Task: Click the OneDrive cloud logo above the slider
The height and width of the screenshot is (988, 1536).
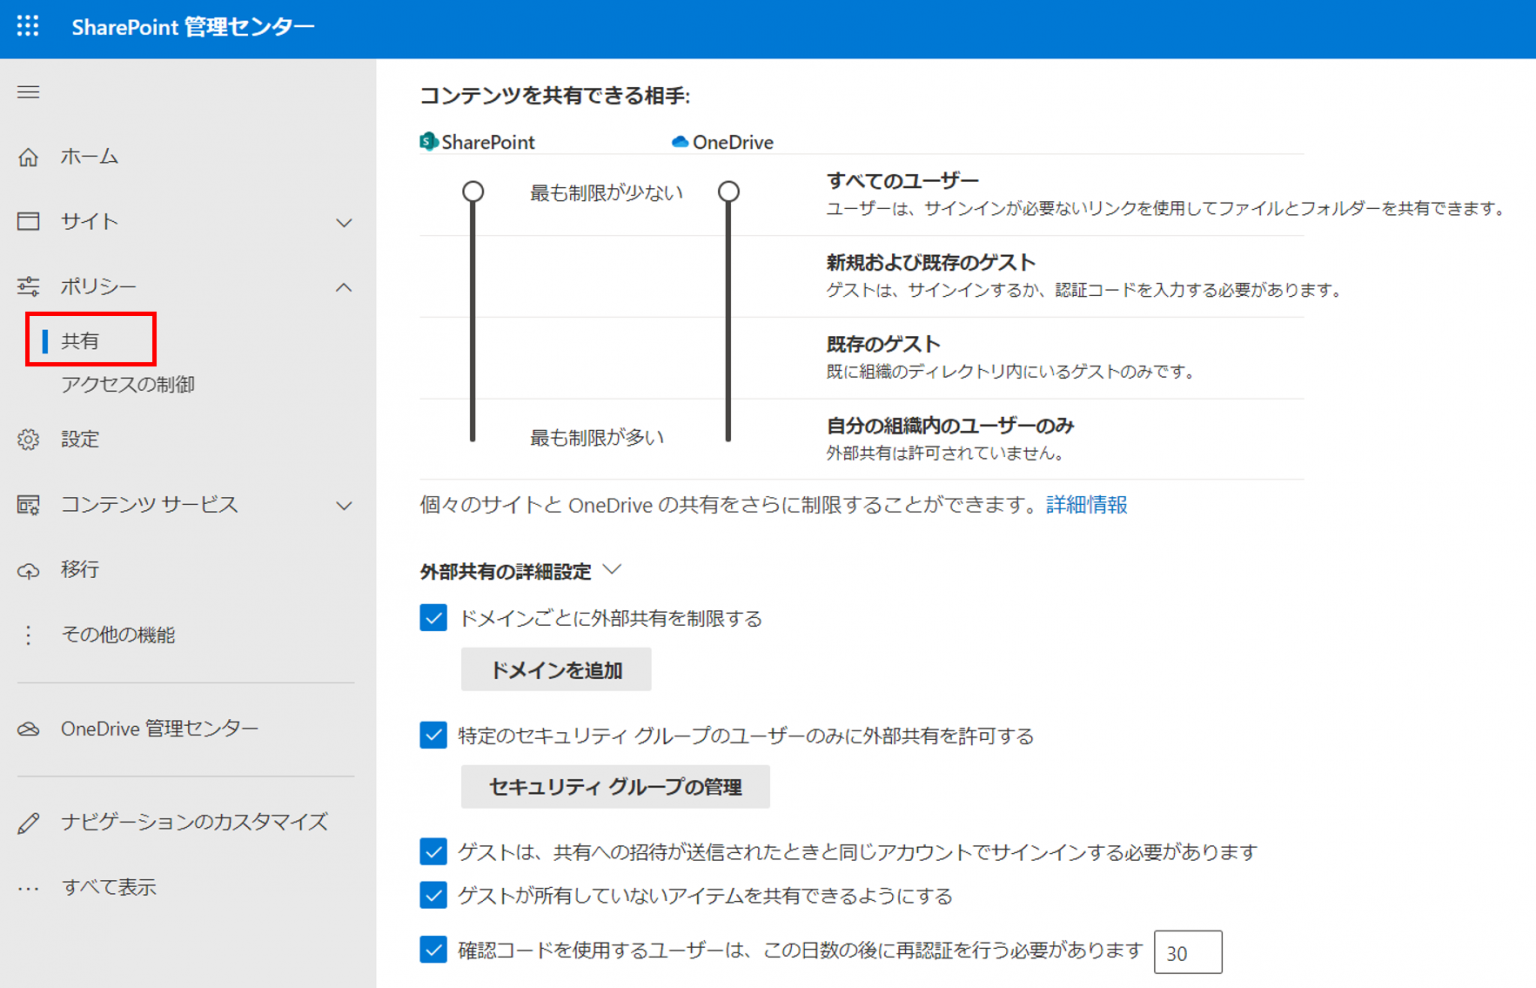Action: point(680,142)
